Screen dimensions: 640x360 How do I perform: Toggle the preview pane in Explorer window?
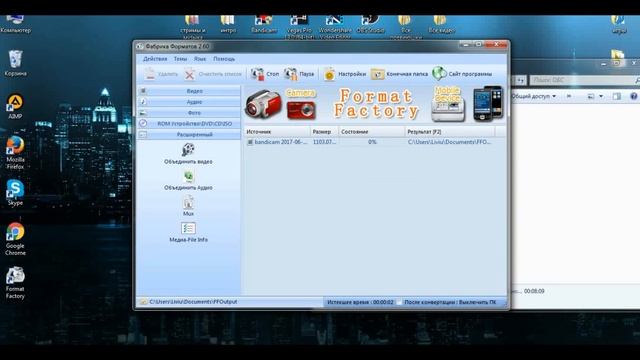point(617,96)
